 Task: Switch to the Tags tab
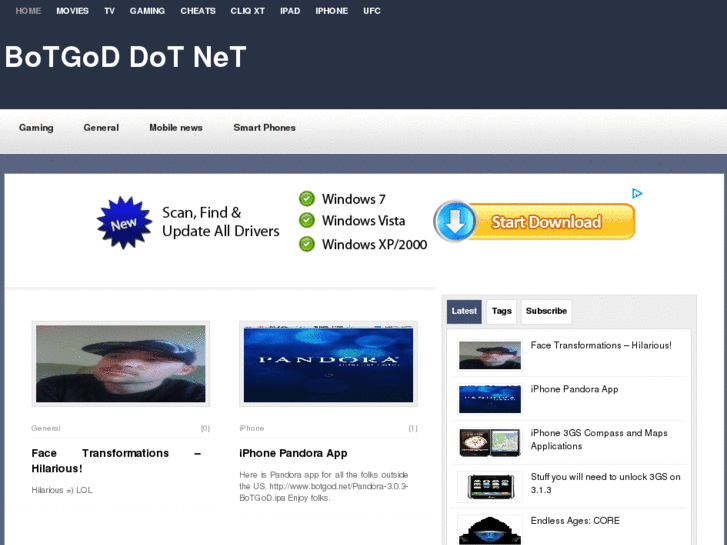(502, 311)
